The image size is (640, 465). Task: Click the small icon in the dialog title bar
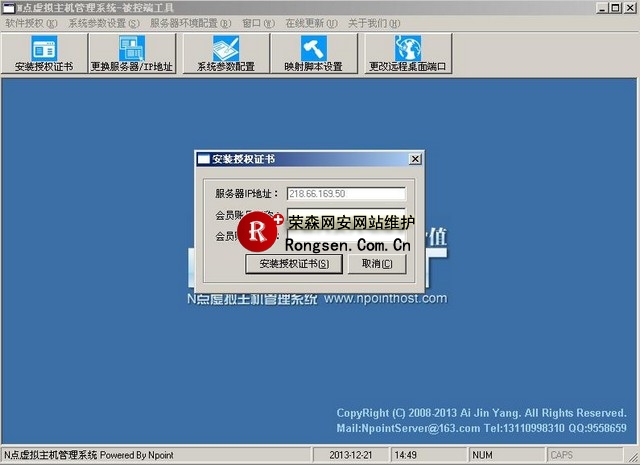(x=203, y=159)
